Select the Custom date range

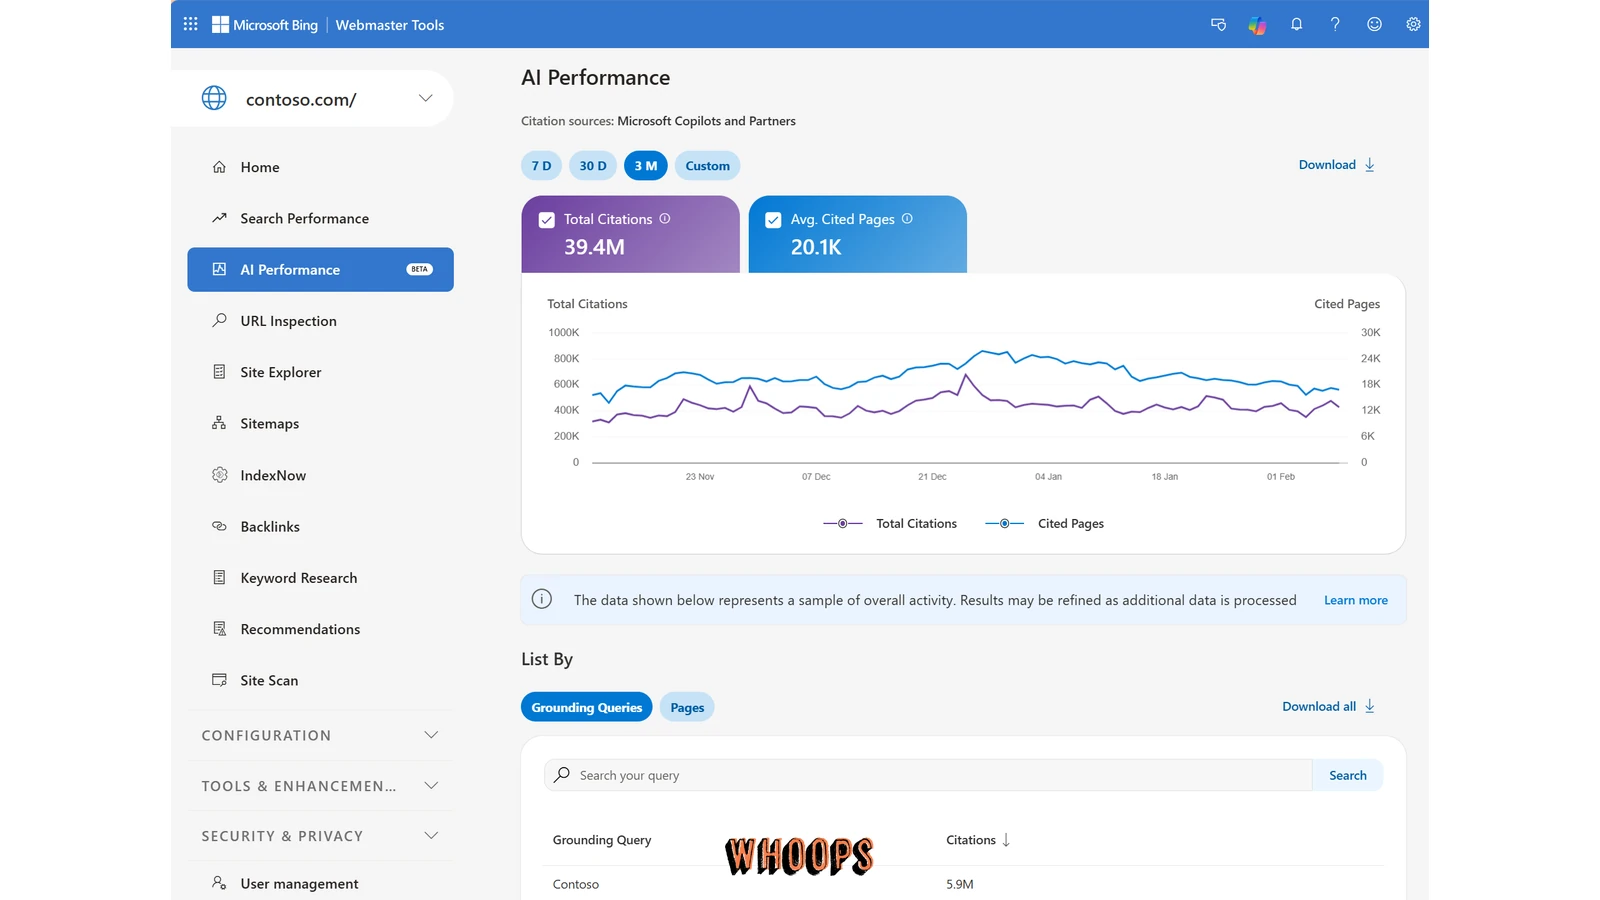pos(708,165)
